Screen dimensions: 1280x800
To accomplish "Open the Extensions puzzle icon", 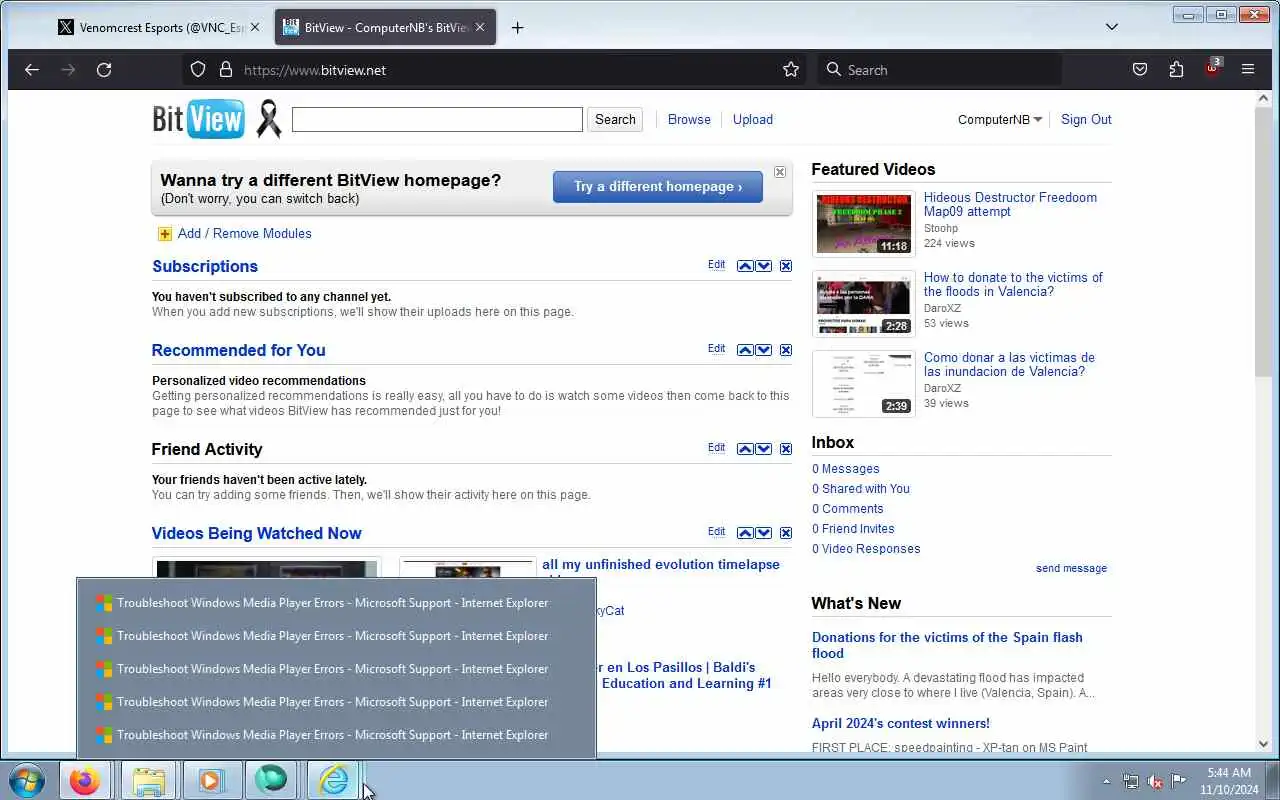I will click(1176, 70).
